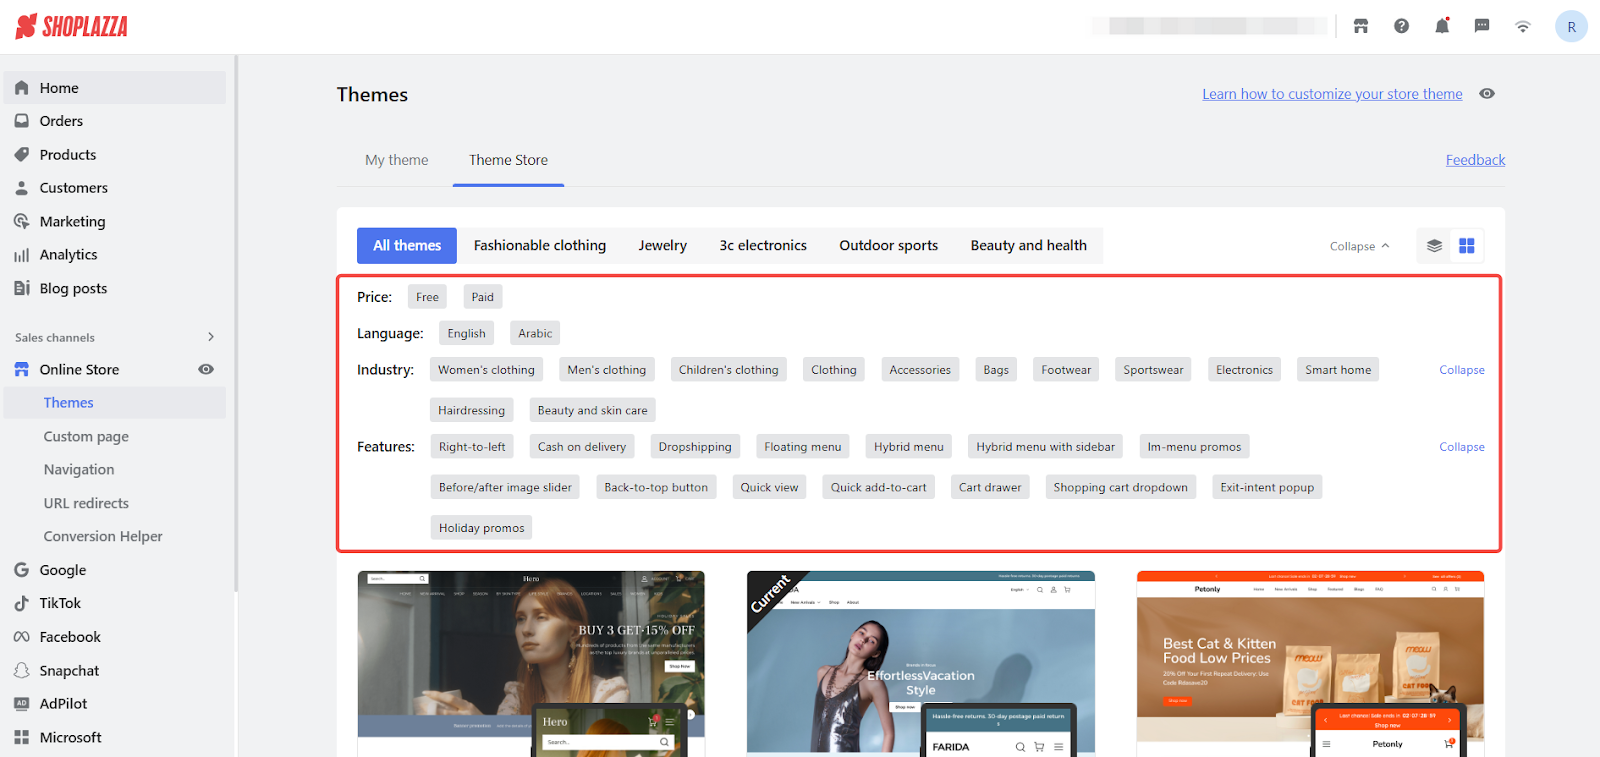Open Online Store section

coord(79,369)
